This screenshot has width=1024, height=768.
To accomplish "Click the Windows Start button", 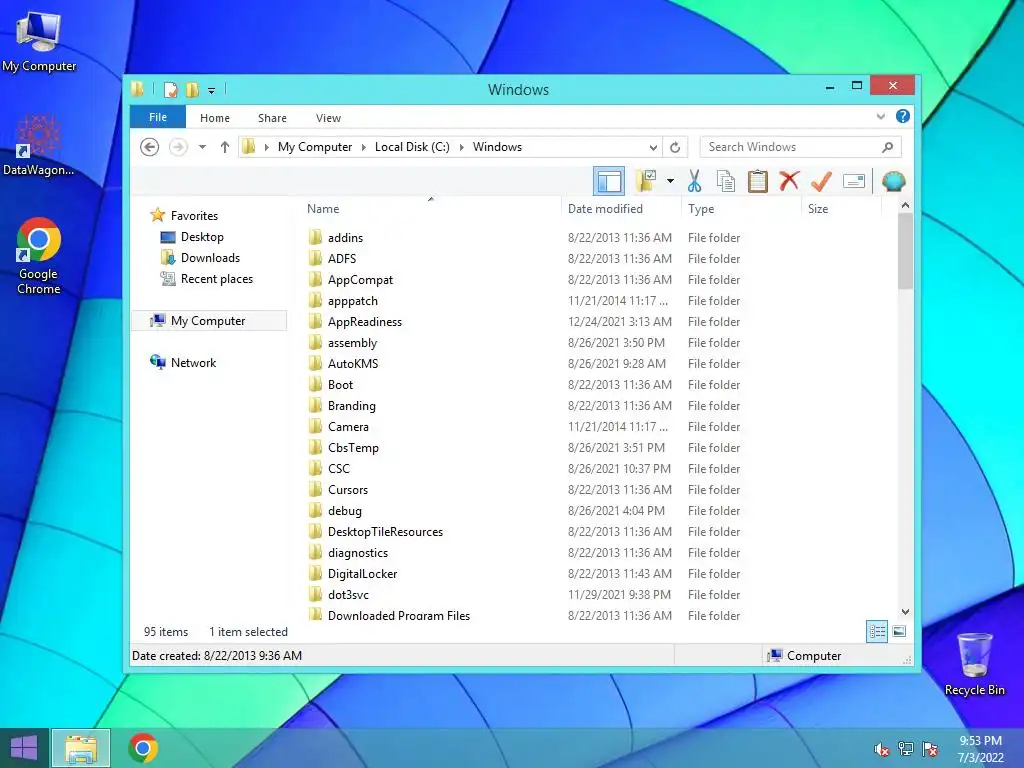I will pos(24,748).
